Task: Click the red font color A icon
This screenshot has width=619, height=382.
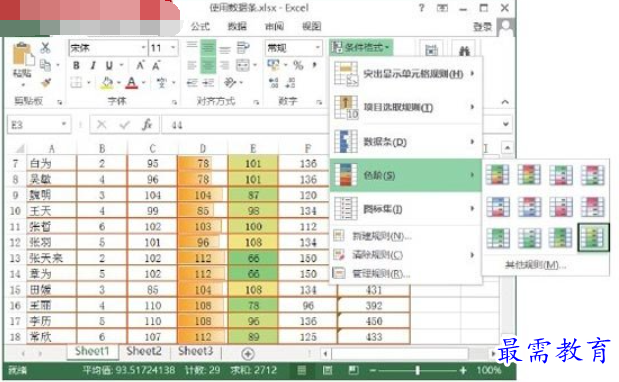Action: point(131,82)
